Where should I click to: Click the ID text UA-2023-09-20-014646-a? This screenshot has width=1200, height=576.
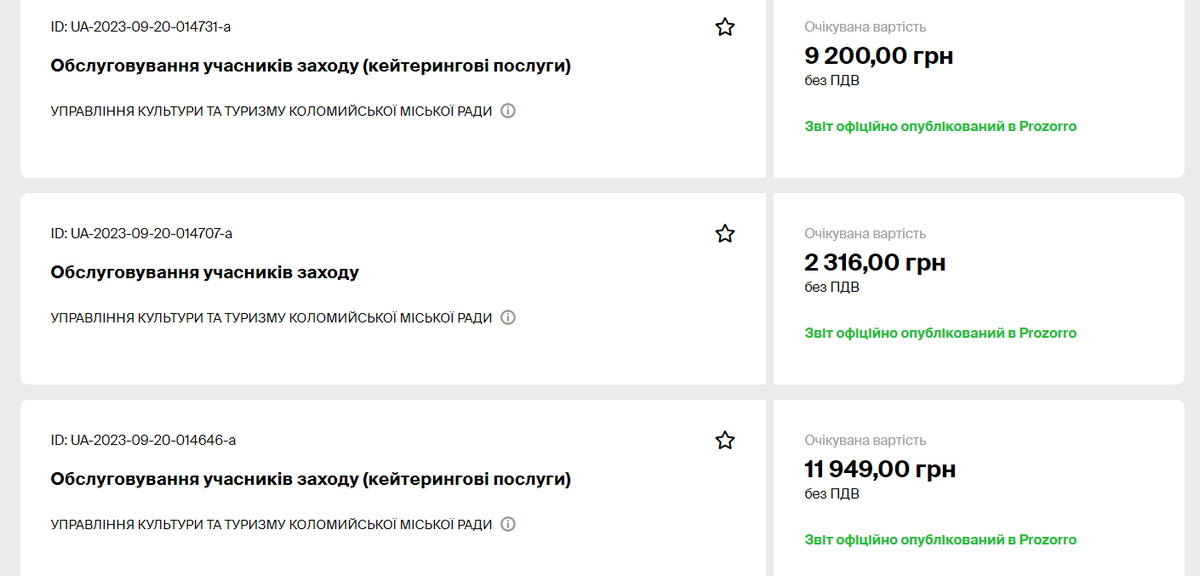(x=143, y=440)
